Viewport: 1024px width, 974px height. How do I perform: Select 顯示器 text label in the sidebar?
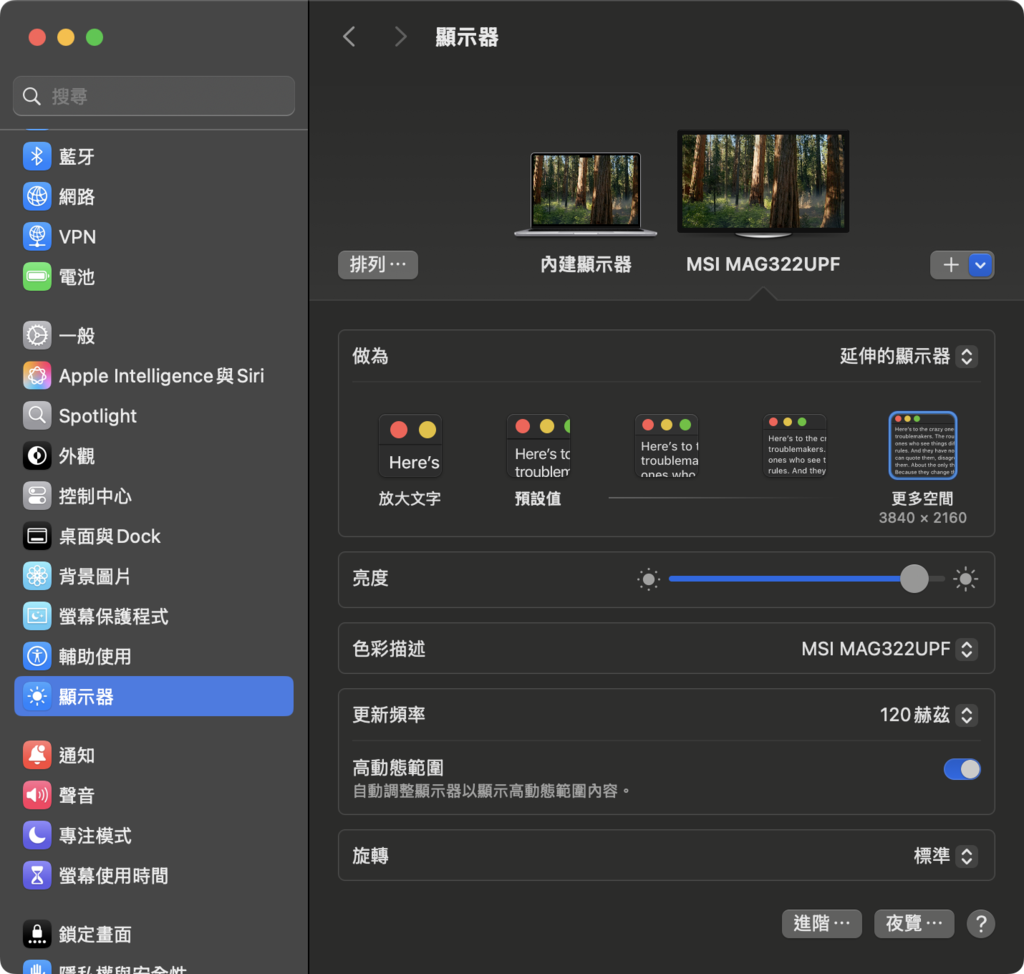86,697
